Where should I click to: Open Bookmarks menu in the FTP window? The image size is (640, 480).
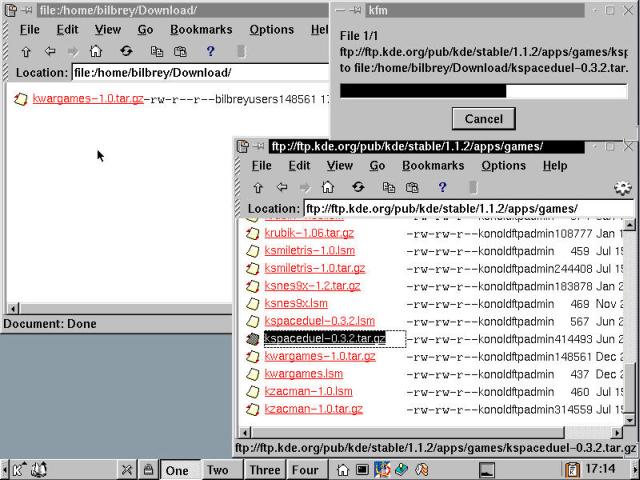pyautogui.click(x=433, y=166)
